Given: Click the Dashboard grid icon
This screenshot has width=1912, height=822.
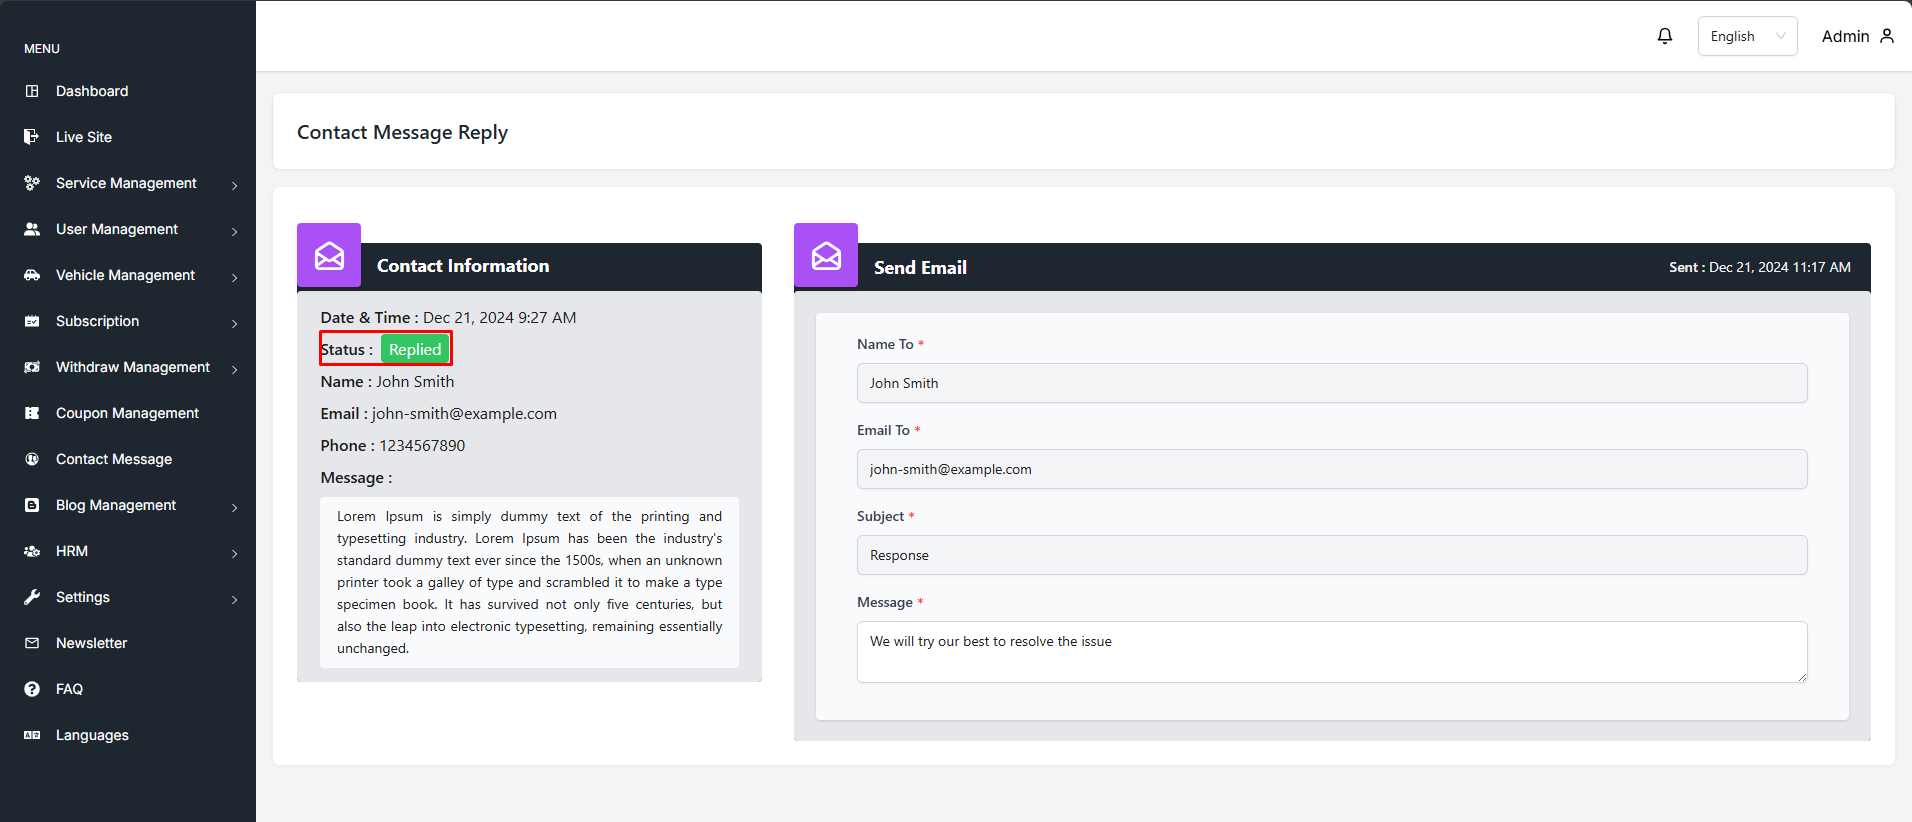Looking at the screenshot, I should tap(32, 91).
